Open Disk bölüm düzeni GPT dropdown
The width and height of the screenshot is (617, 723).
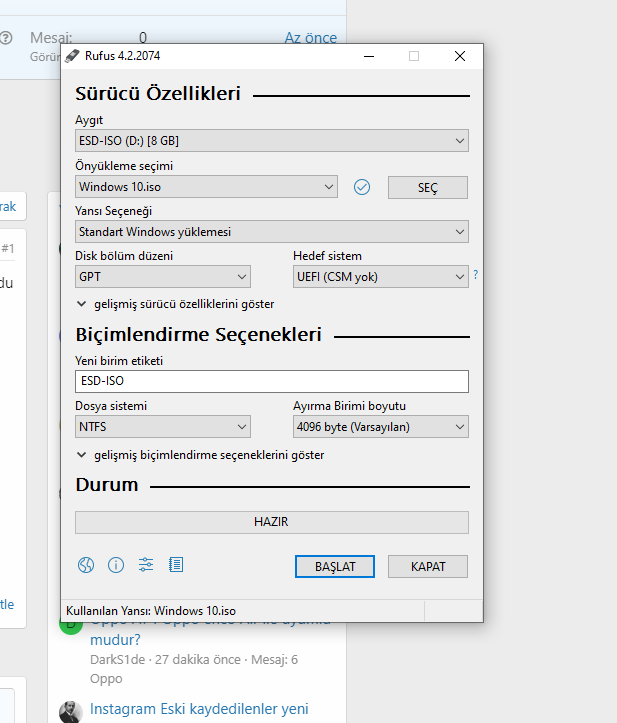pyautogui.click(x=163, y=277)
